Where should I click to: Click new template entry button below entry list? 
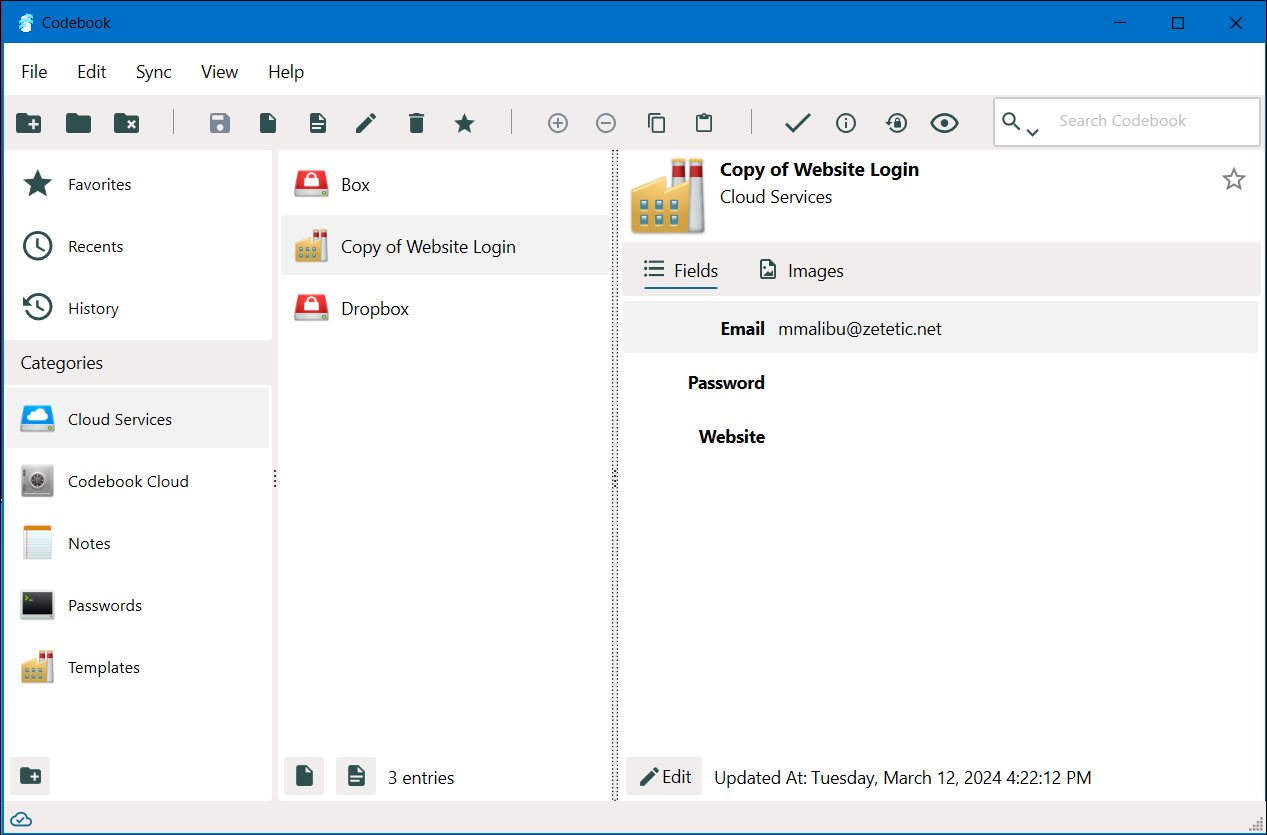coord(356,777)
